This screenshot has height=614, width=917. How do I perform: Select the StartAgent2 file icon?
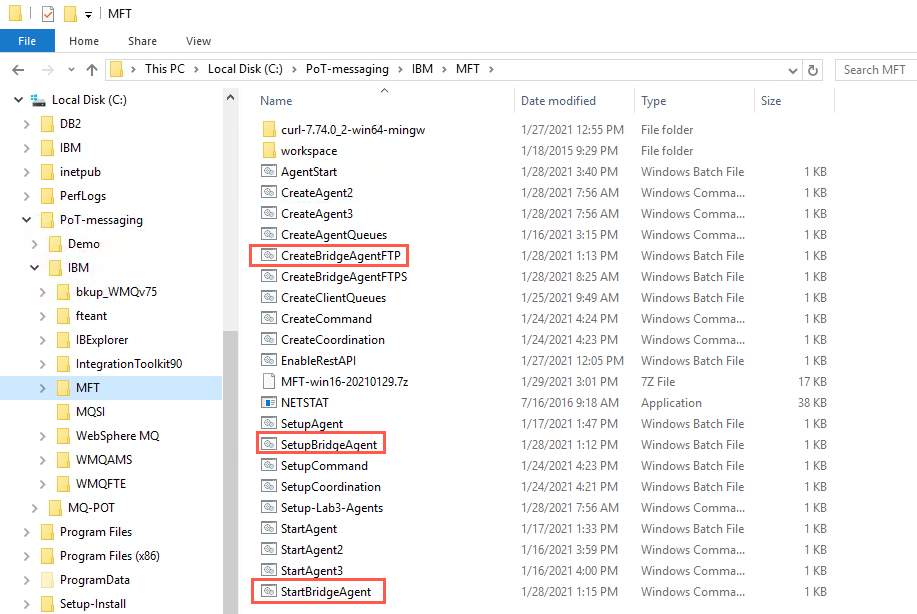click(268, 549)
